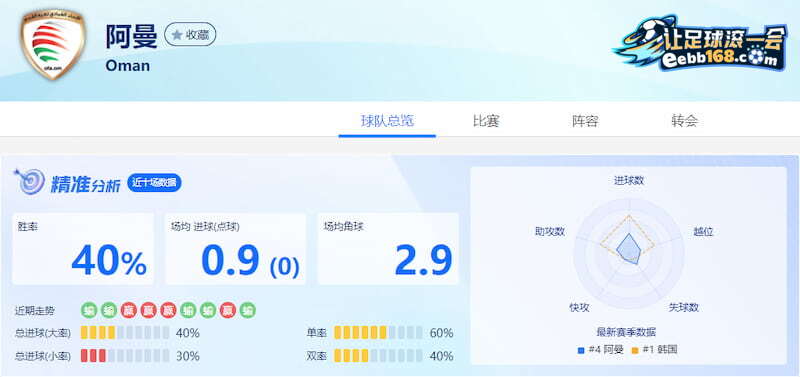Switch to the 球队总览 tab
800x377 pixels.
coord(387,121)
